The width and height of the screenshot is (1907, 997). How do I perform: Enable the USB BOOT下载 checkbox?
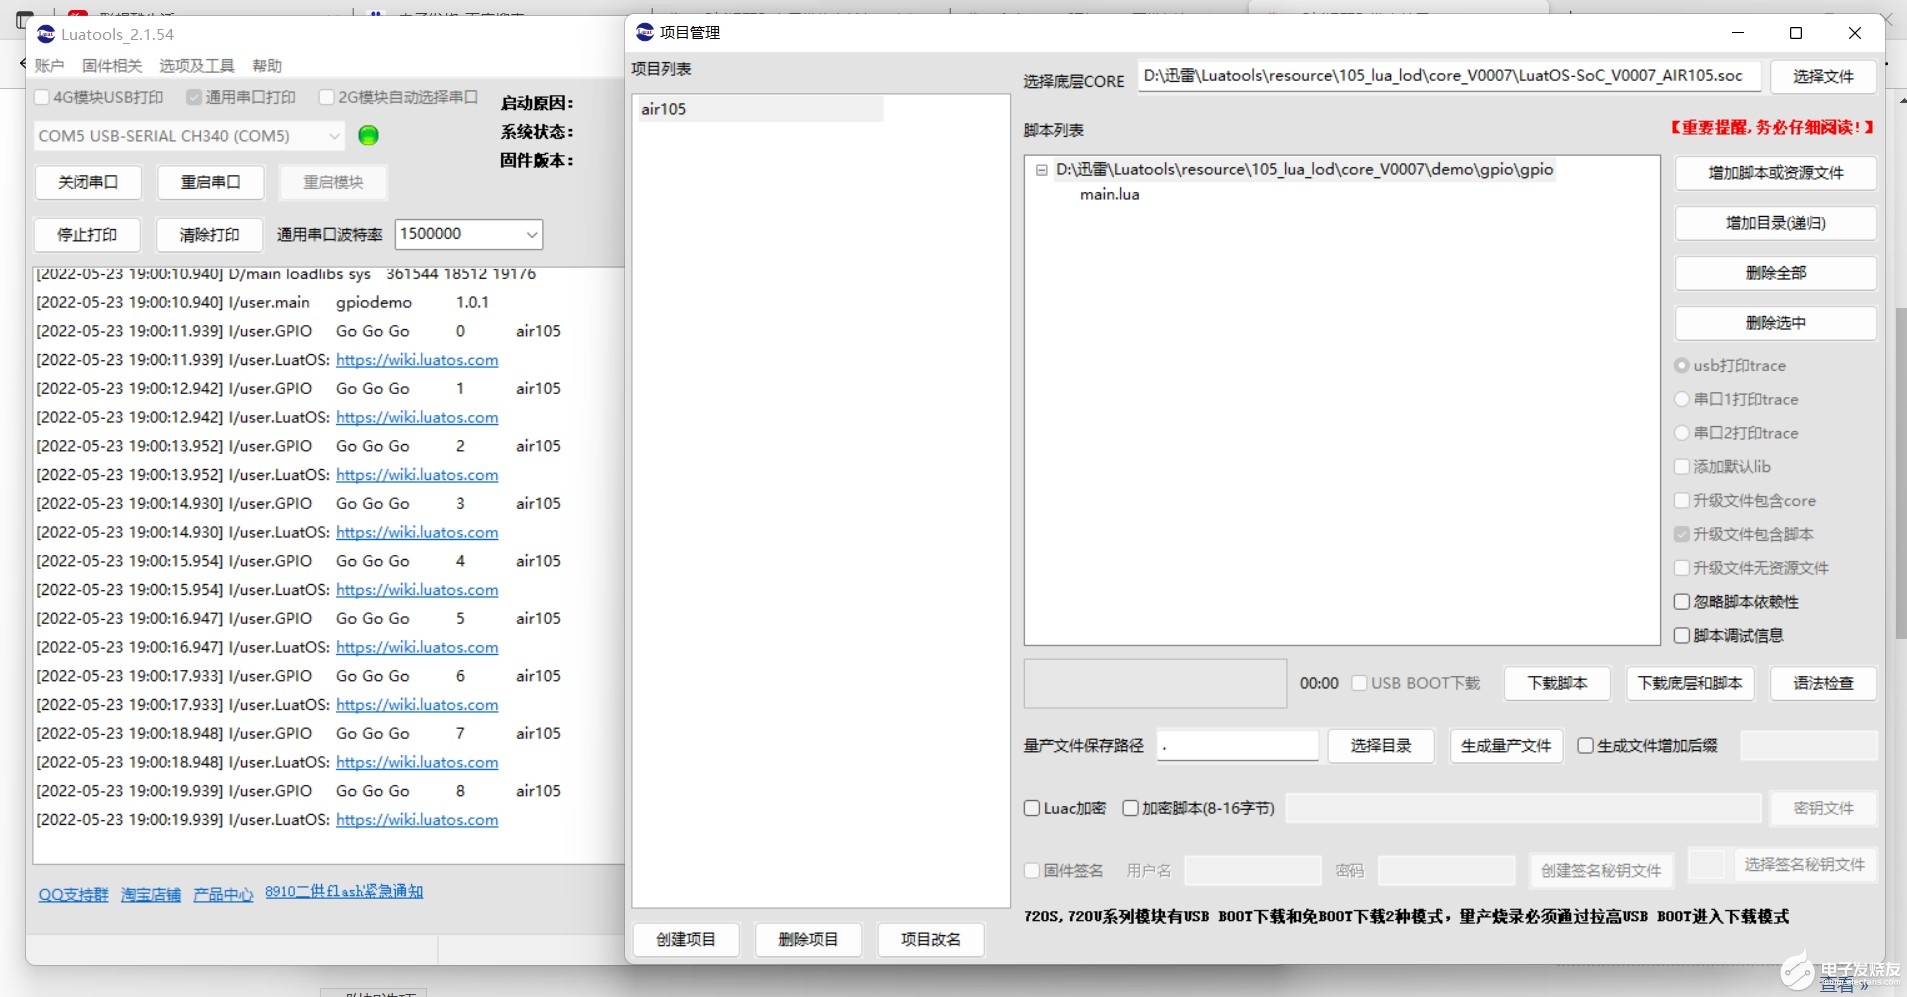click(1359, 683)
